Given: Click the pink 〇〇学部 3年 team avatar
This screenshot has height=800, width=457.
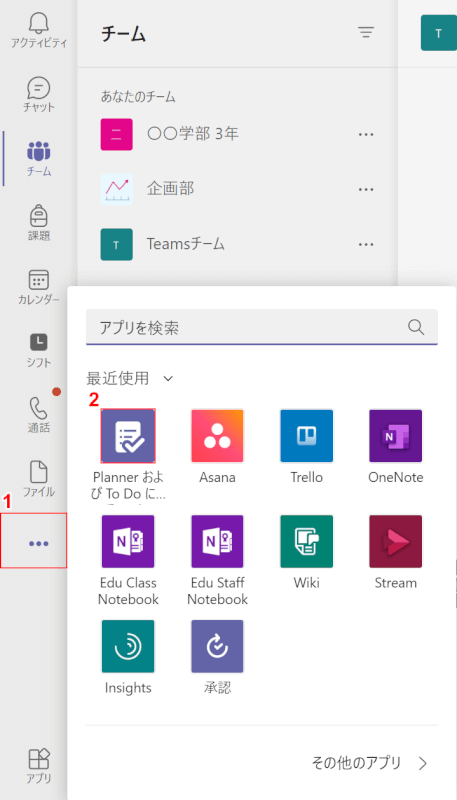Looking at the screenshot, I should click(116, 134).
